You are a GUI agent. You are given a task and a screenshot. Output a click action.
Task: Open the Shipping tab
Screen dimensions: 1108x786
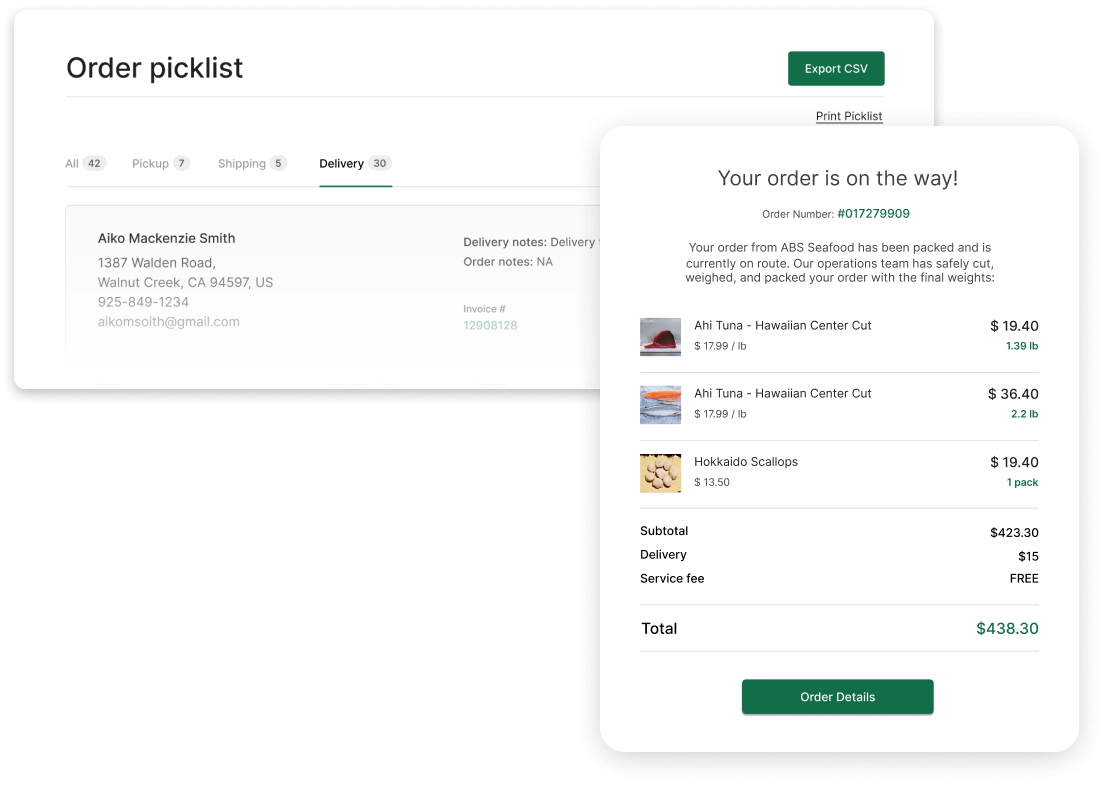pos(252,163)
